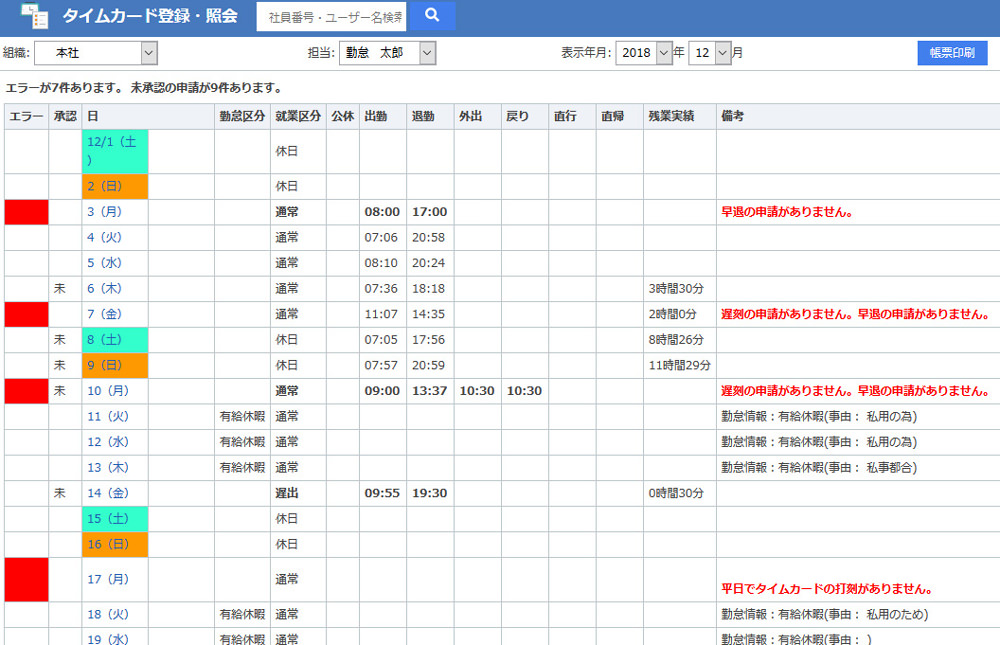Click the タイムカード登録・照会 page title
1000x645 pixels.
(150, 16)
